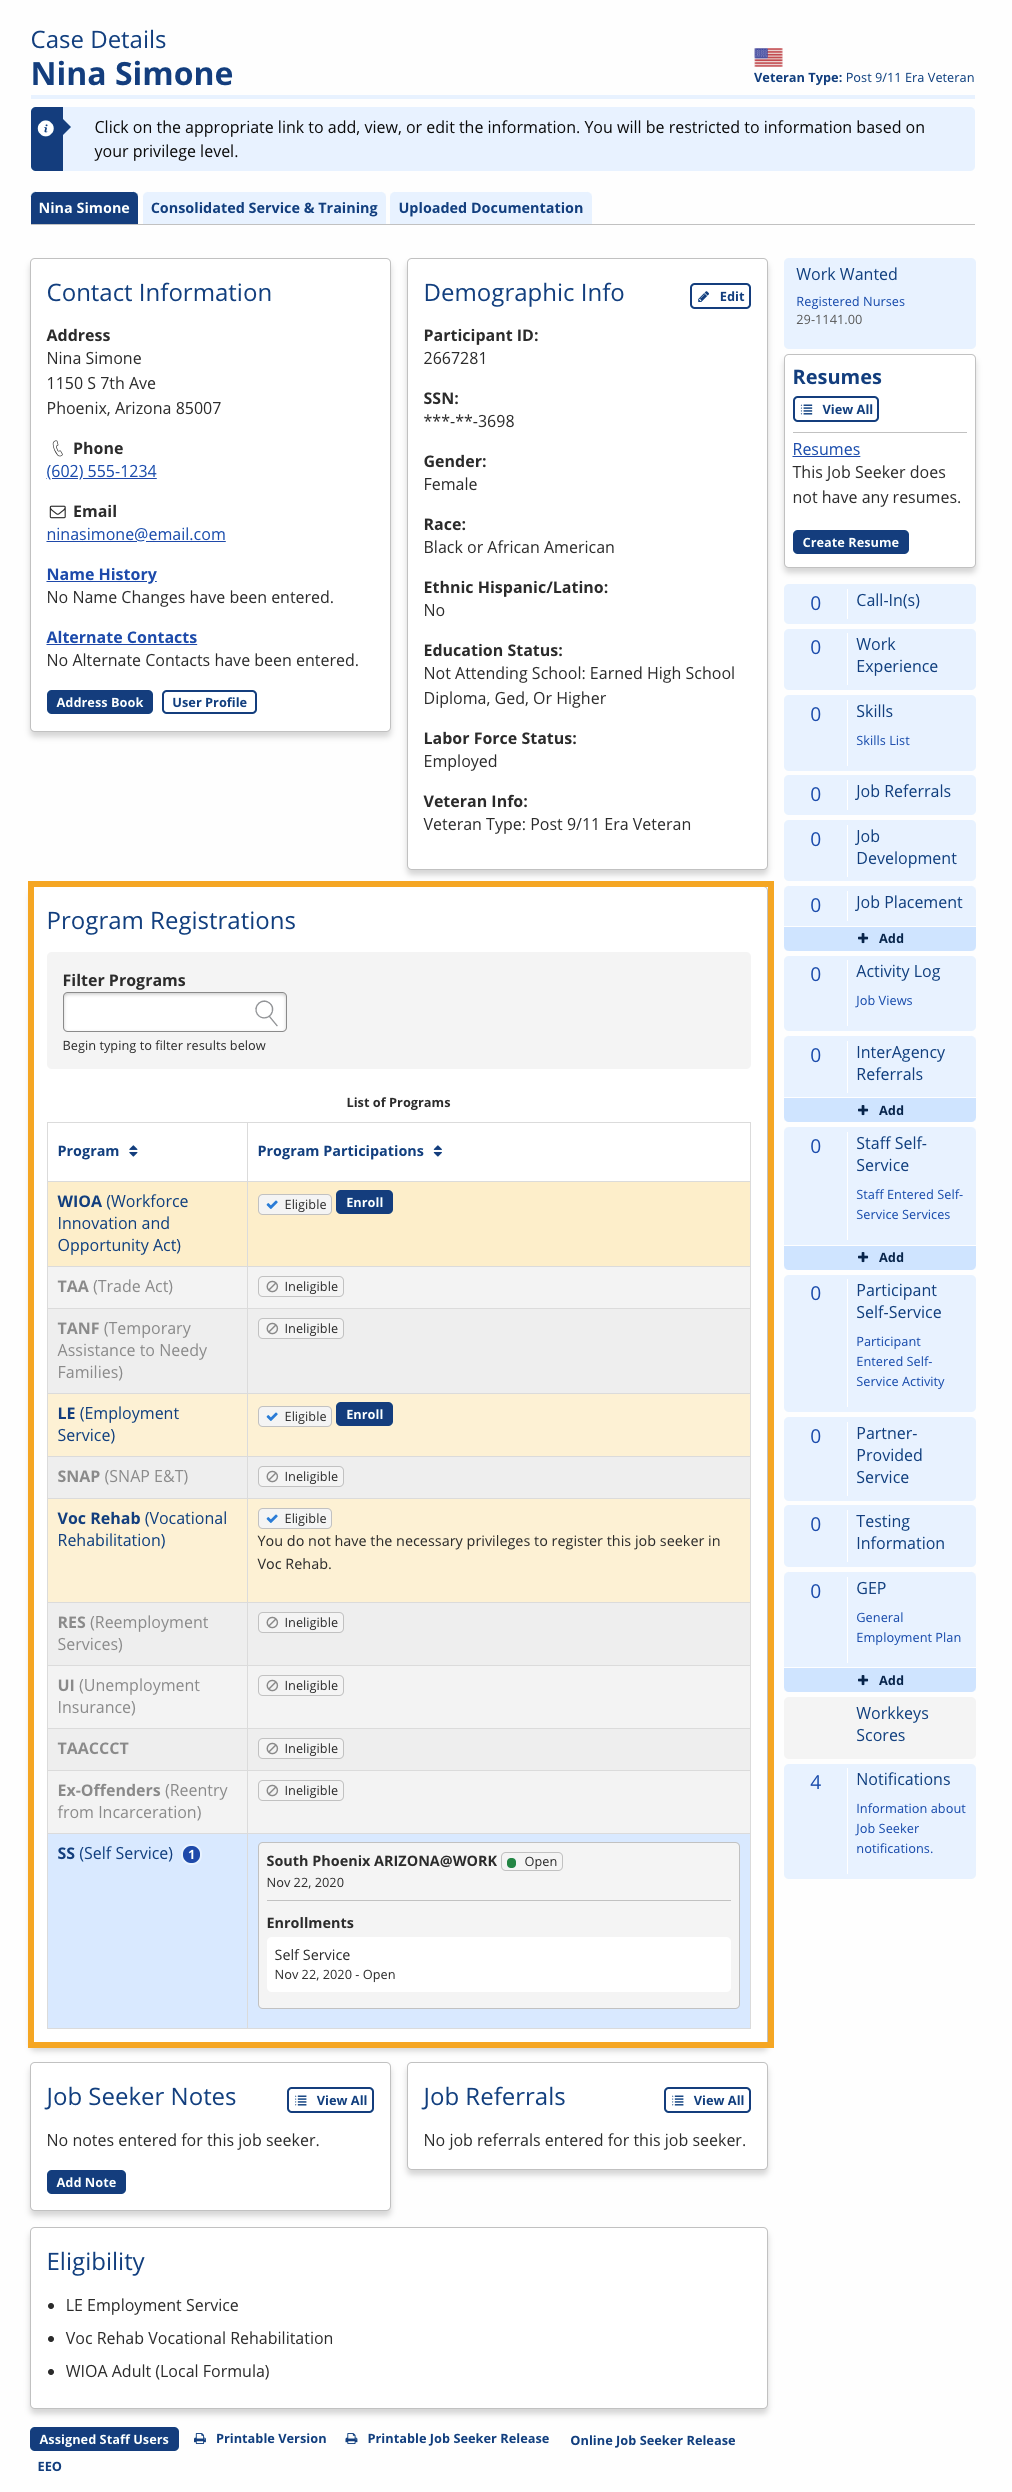
Task: Open GEP General Employment Plan link
Action: (x=908, y=1627)
